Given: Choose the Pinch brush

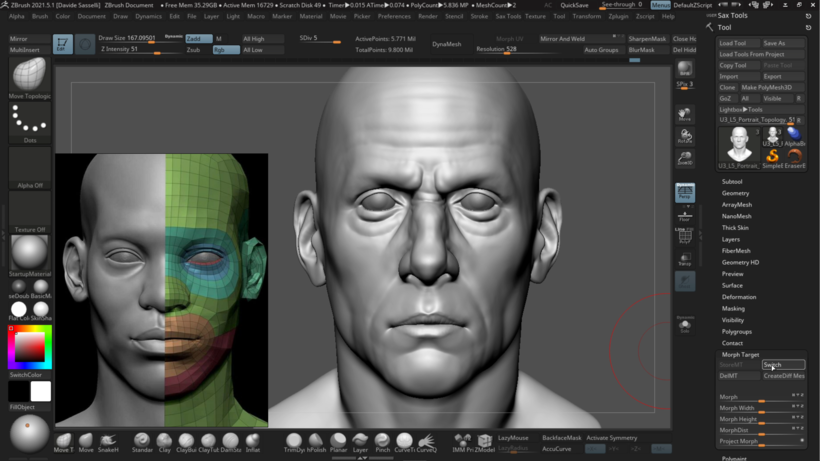Looking at the screenshot, I should click(x=382, y=440).
